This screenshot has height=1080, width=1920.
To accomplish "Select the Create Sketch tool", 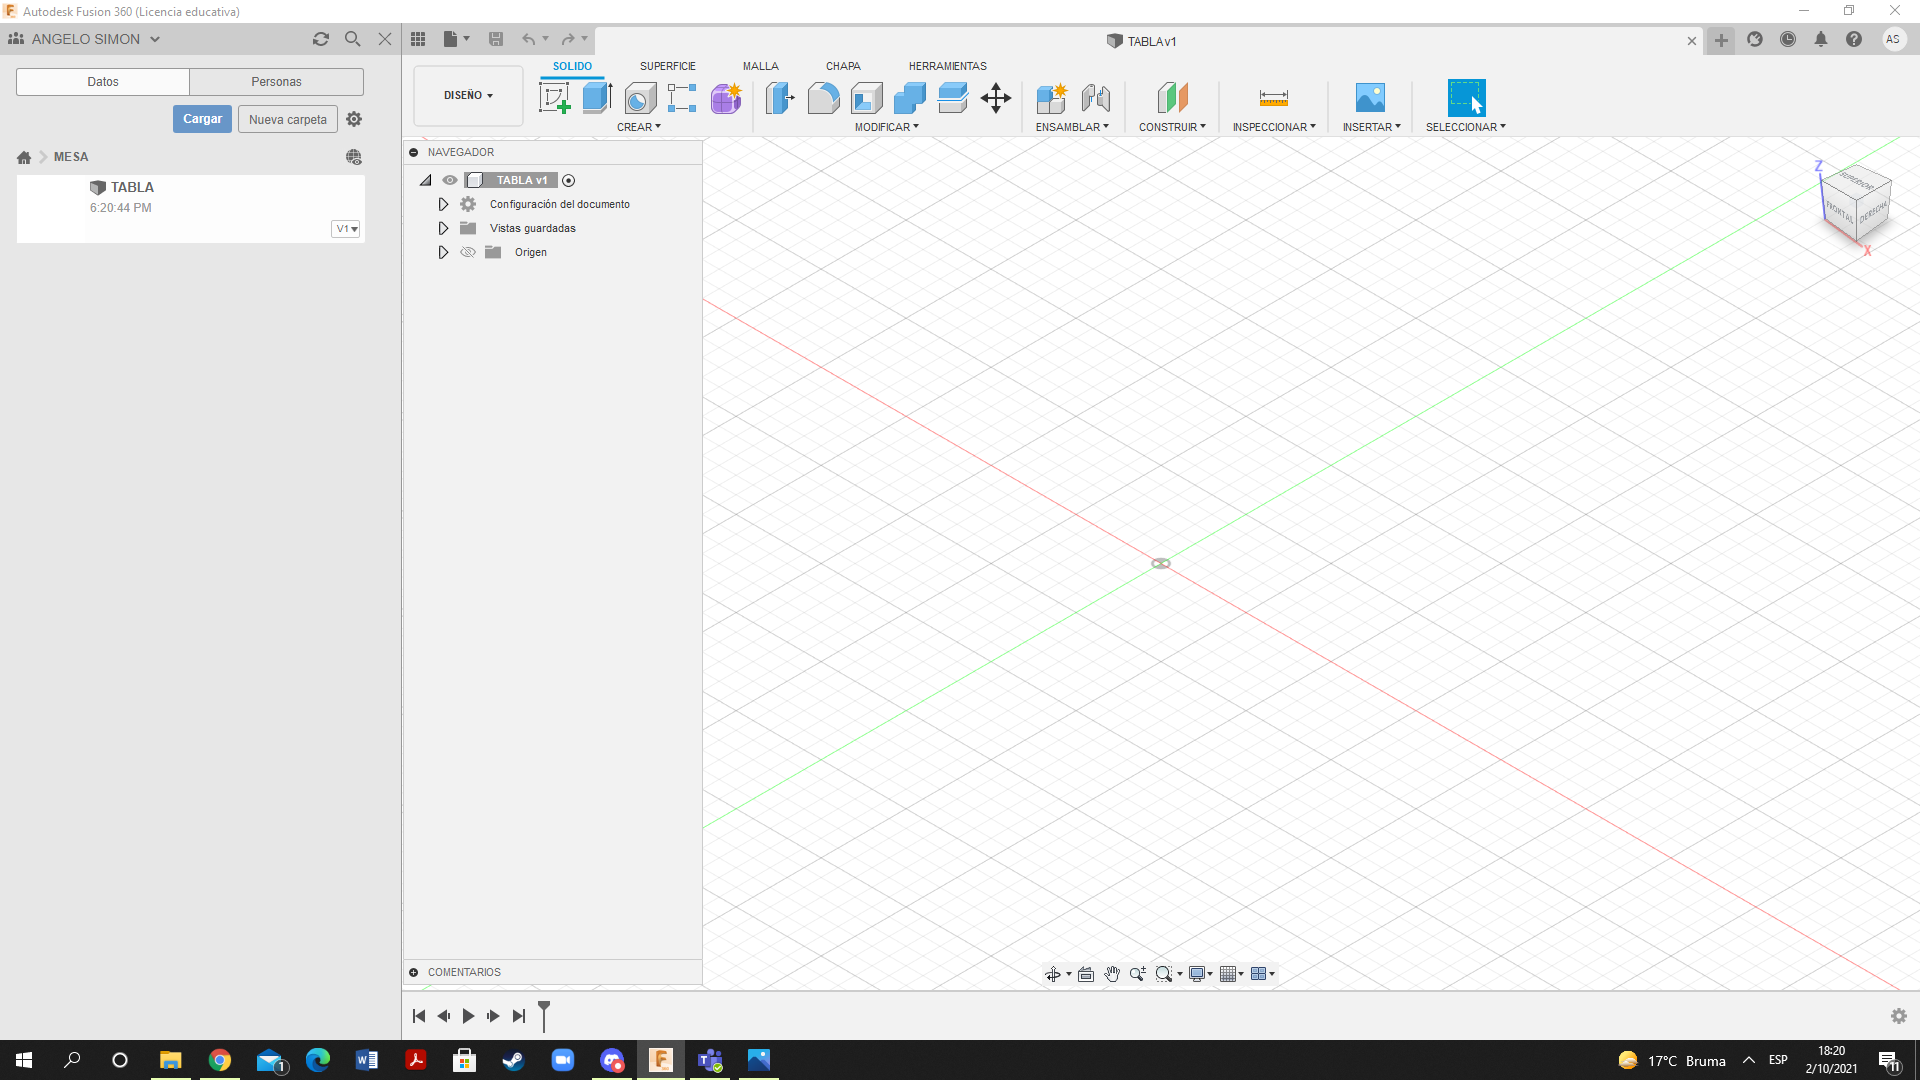I will [554, 98].
